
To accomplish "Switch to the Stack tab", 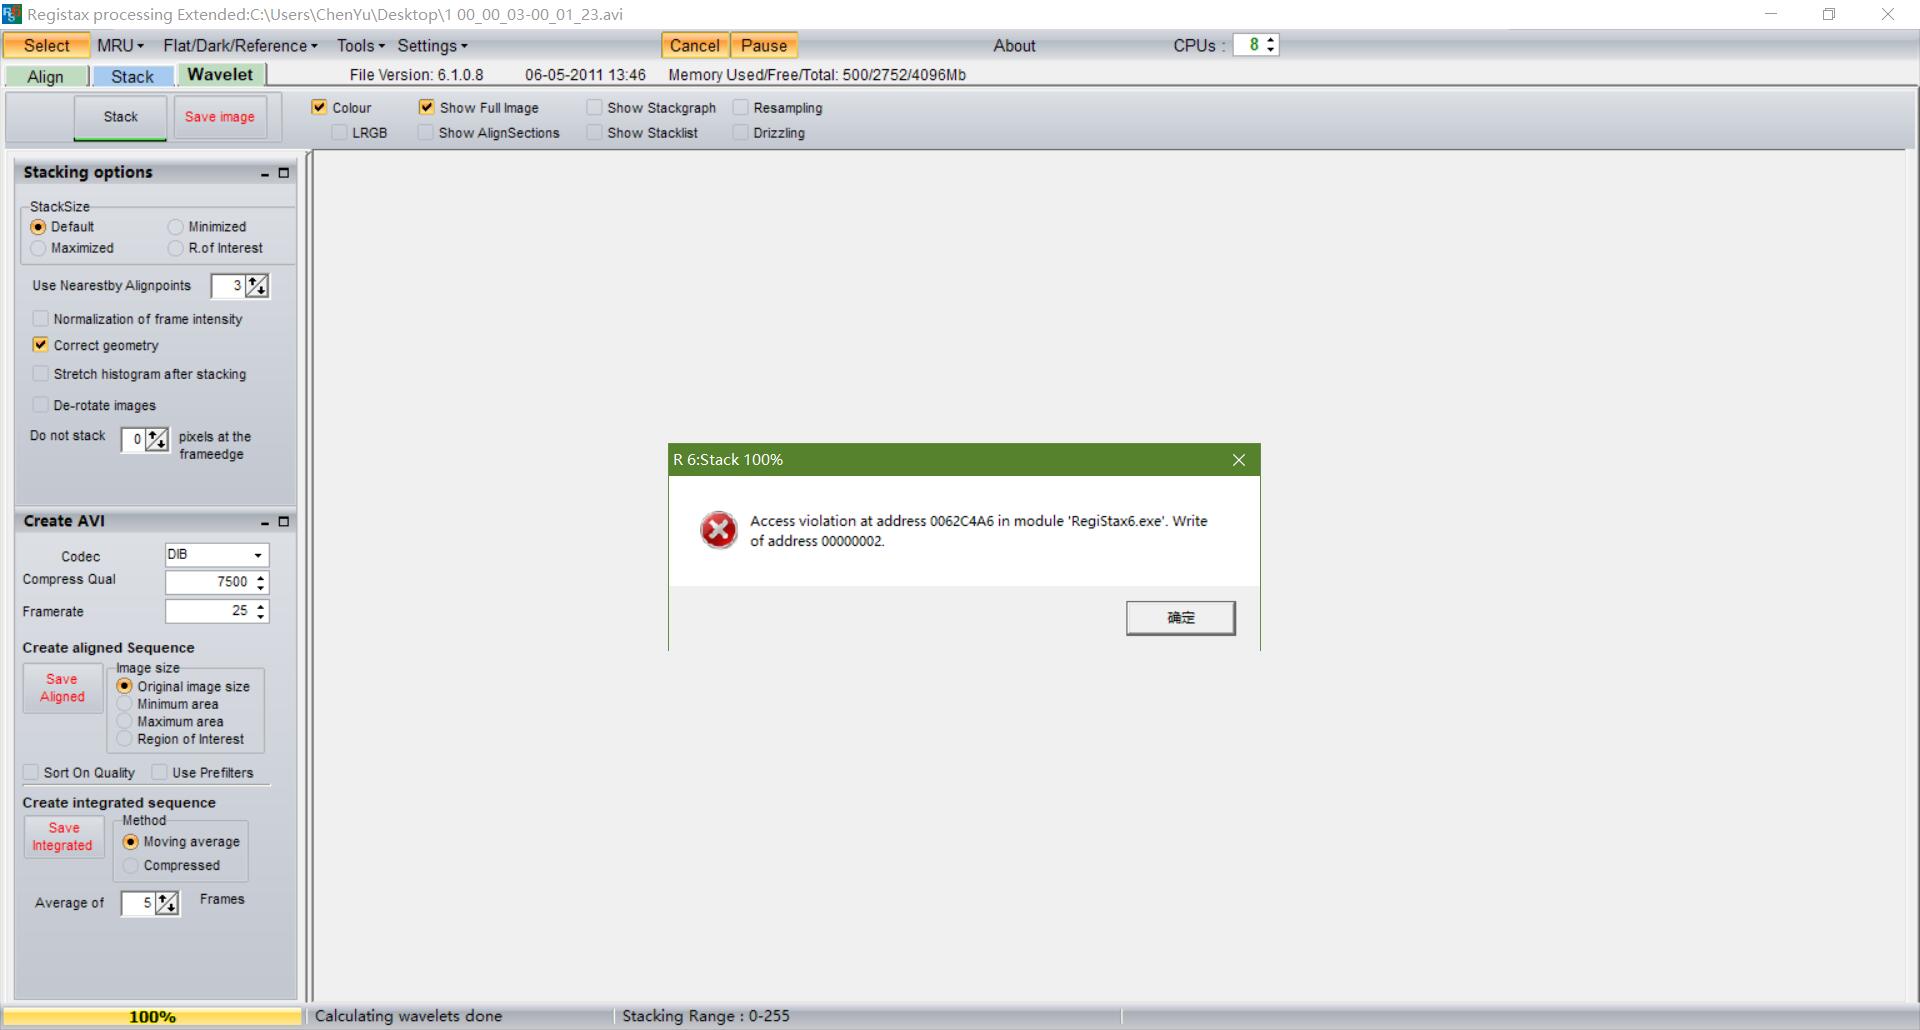I will point(132,77).
